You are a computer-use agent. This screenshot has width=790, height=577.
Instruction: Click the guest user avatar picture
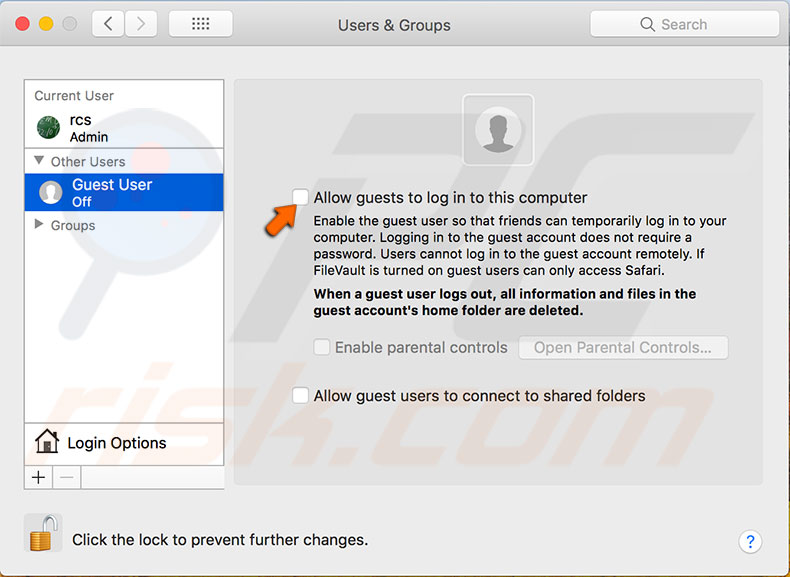(497, 130)
